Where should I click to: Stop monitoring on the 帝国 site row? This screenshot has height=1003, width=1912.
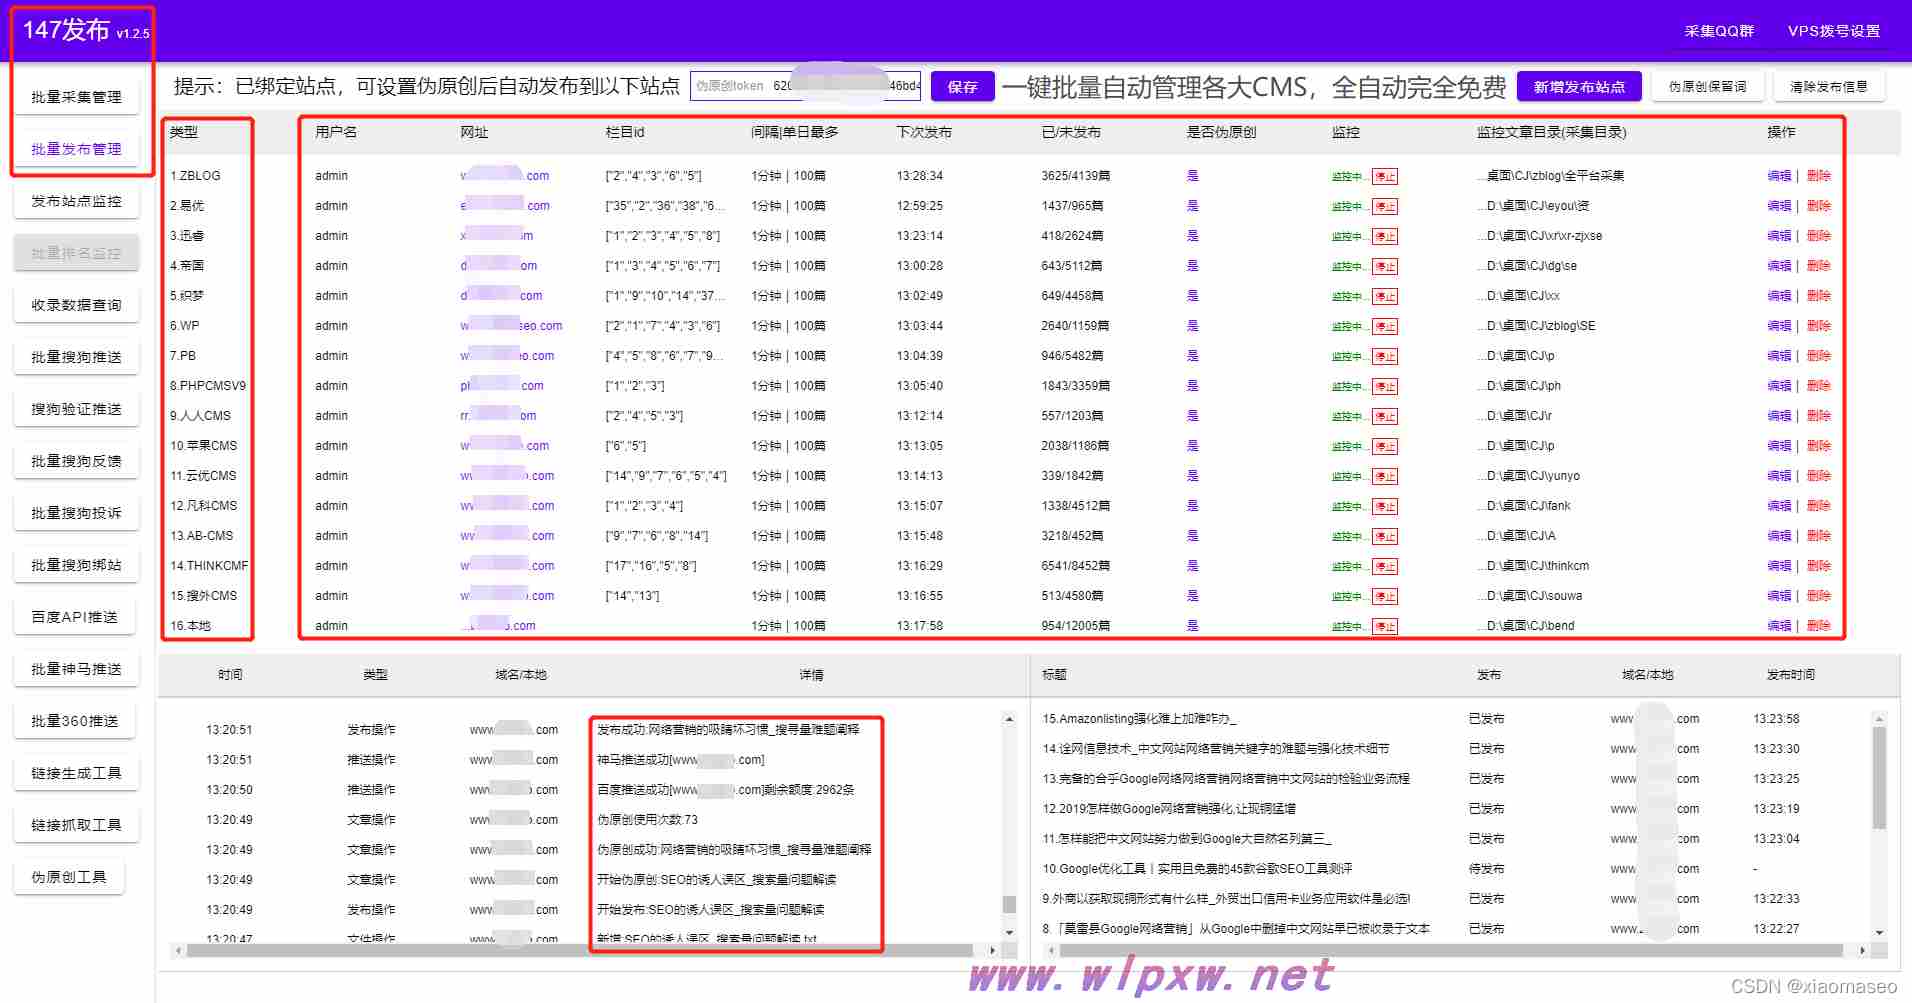(x=1384, y=266)
